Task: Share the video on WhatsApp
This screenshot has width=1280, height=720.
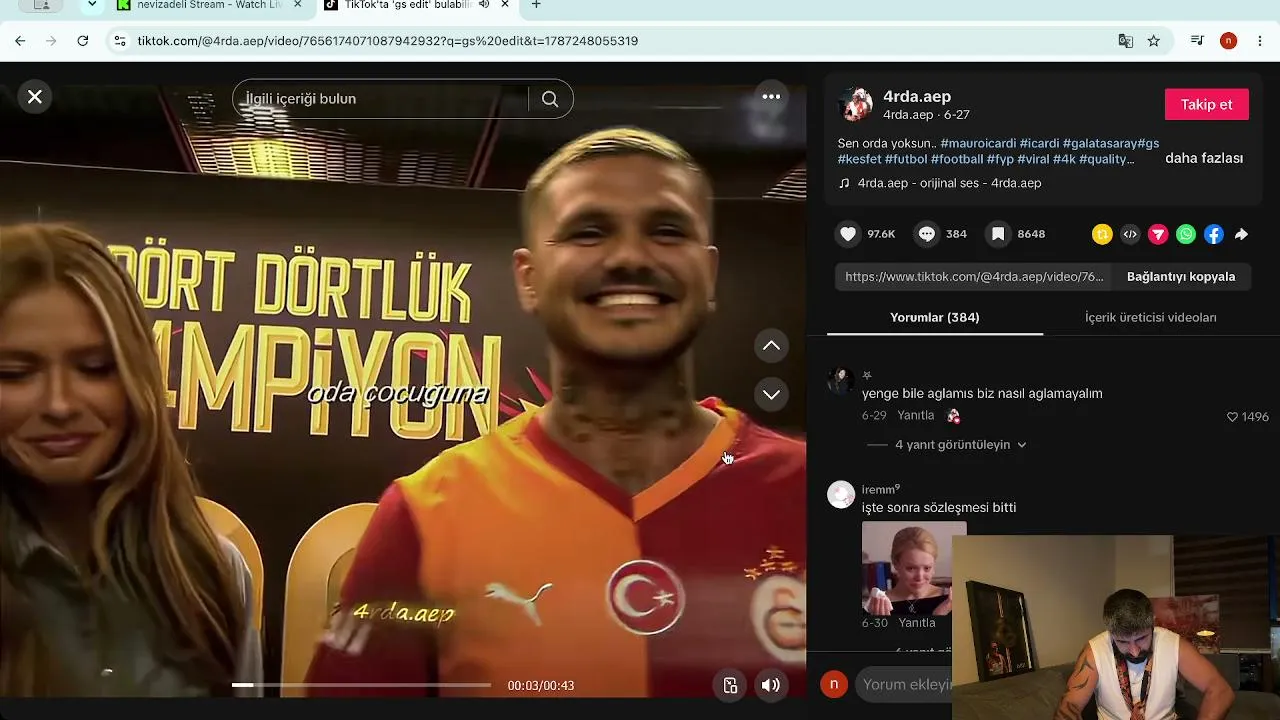Action: (1186, 234)
